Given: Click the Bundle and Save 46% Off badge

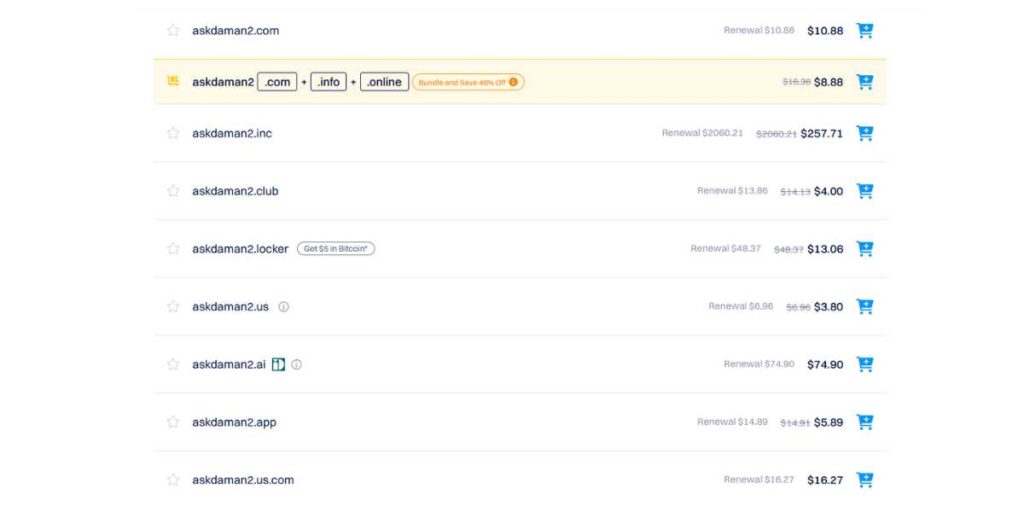Looking at the screenshot, I should pos(467,82).
